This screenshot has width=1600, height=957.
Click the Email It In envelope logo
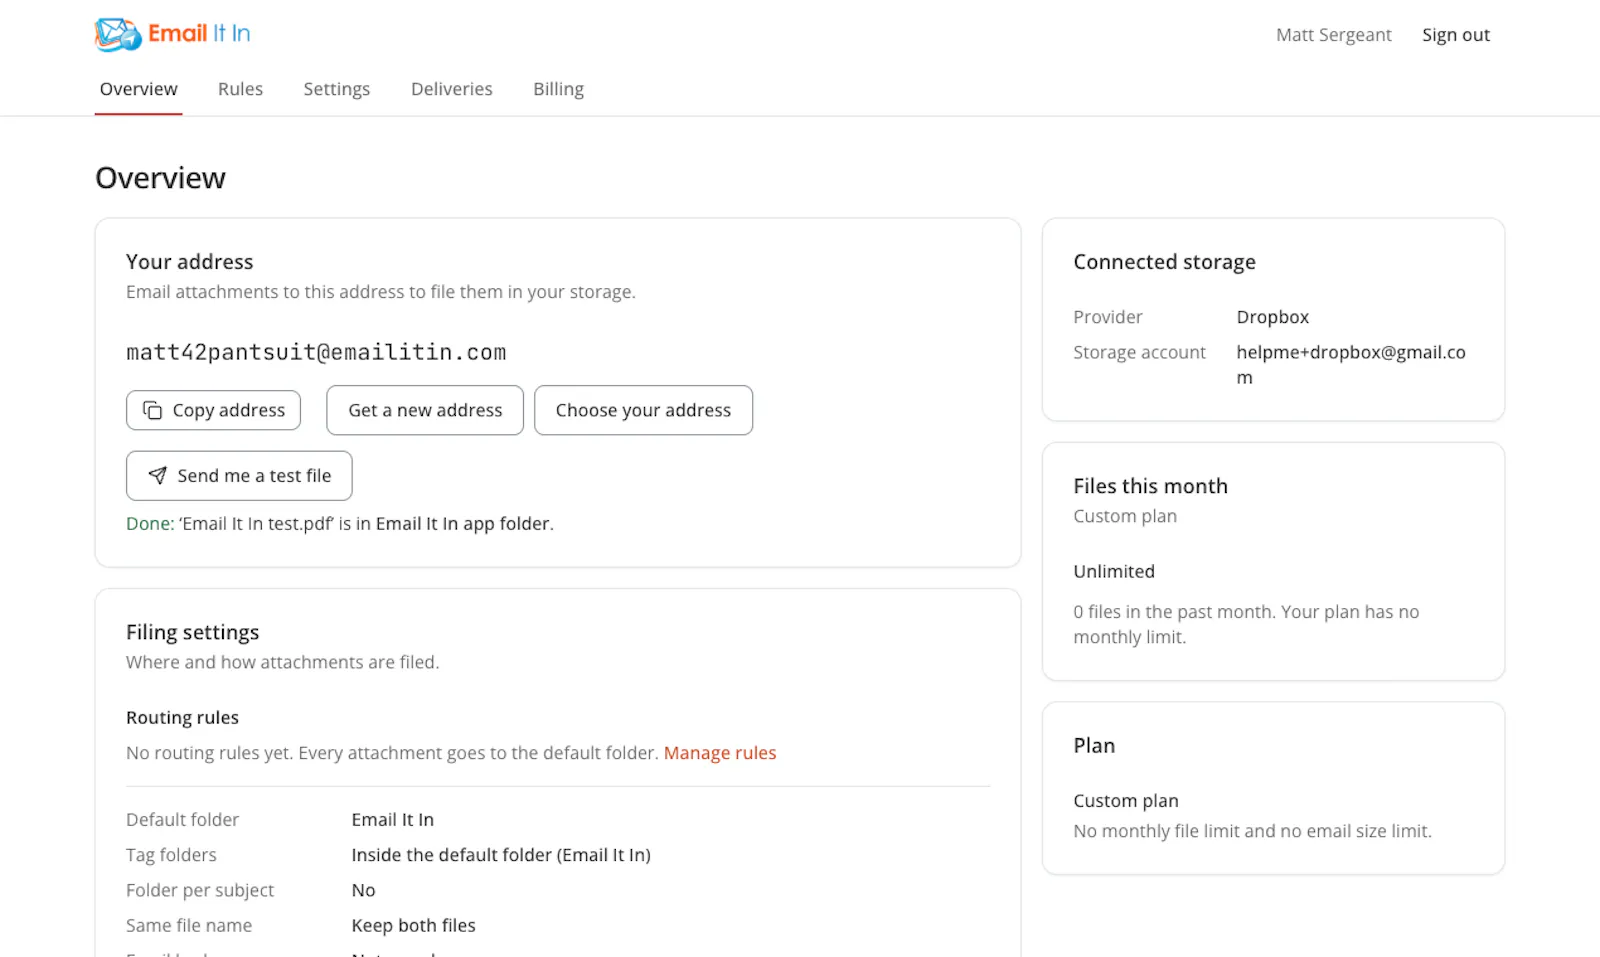point(118,34)
